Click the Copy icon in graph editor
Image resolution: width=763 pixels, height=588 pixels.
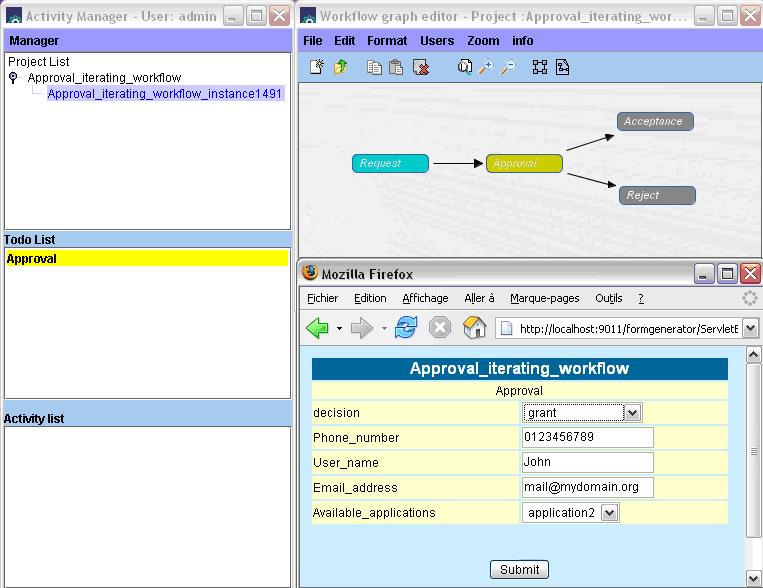[x=374, y=67]
